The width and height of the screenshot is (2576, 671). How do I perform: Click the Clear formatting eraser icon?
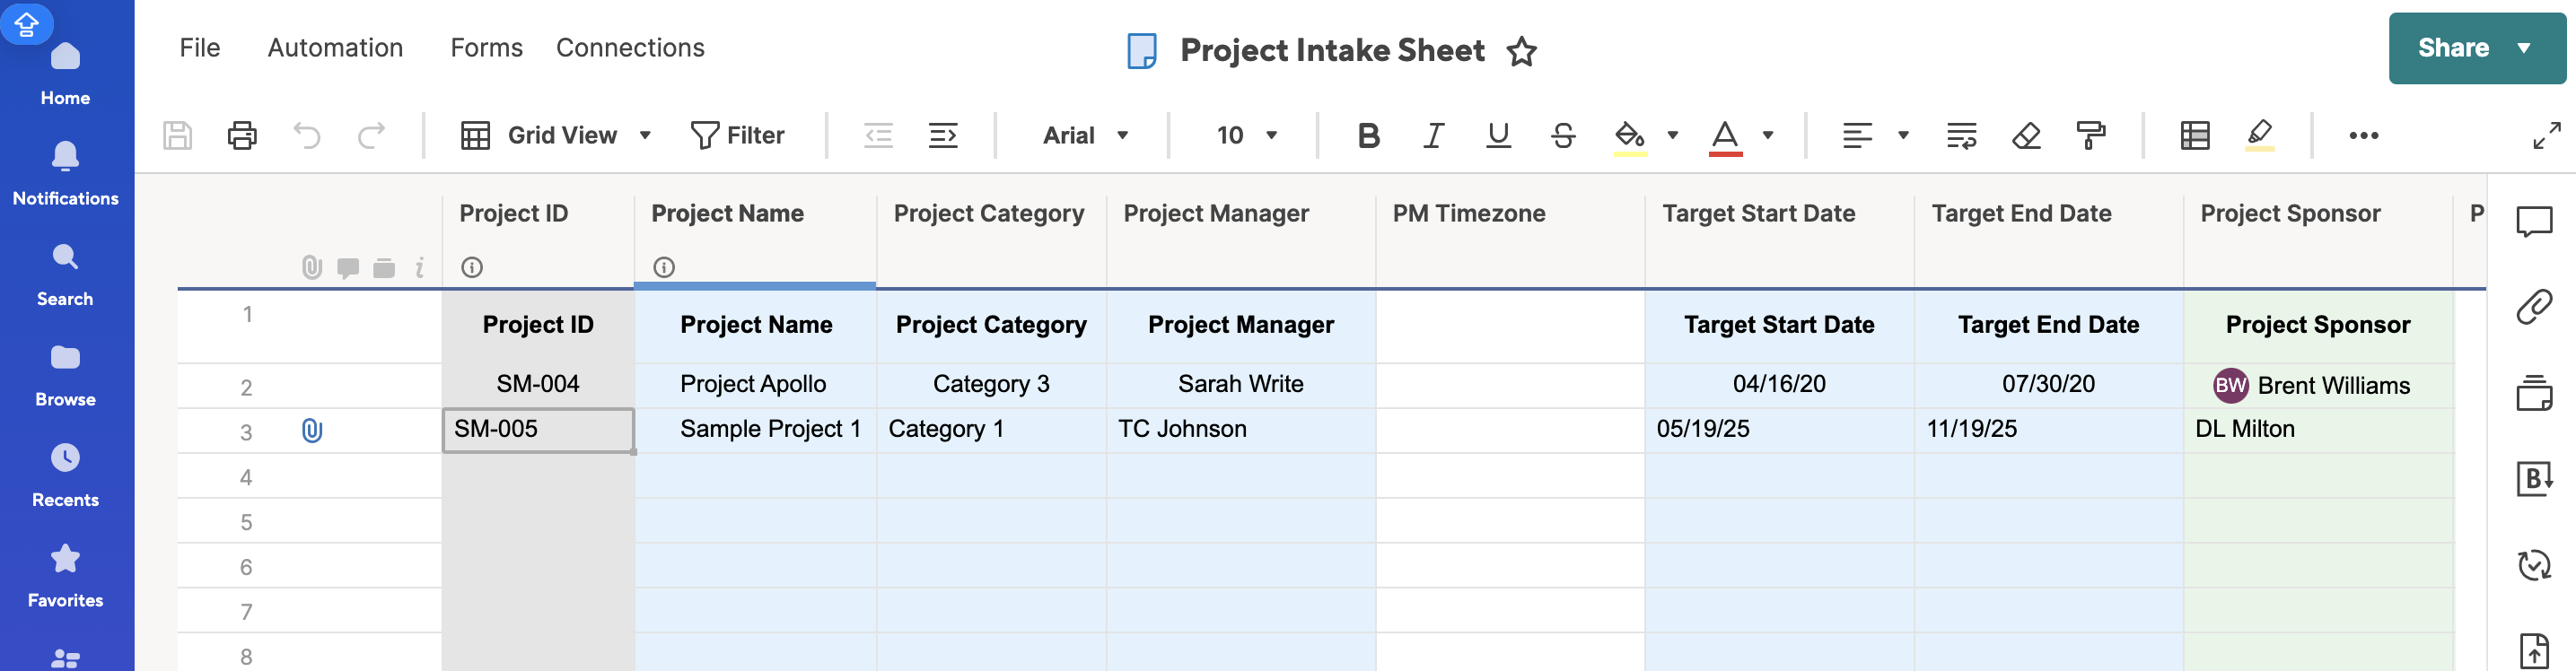2026,135
